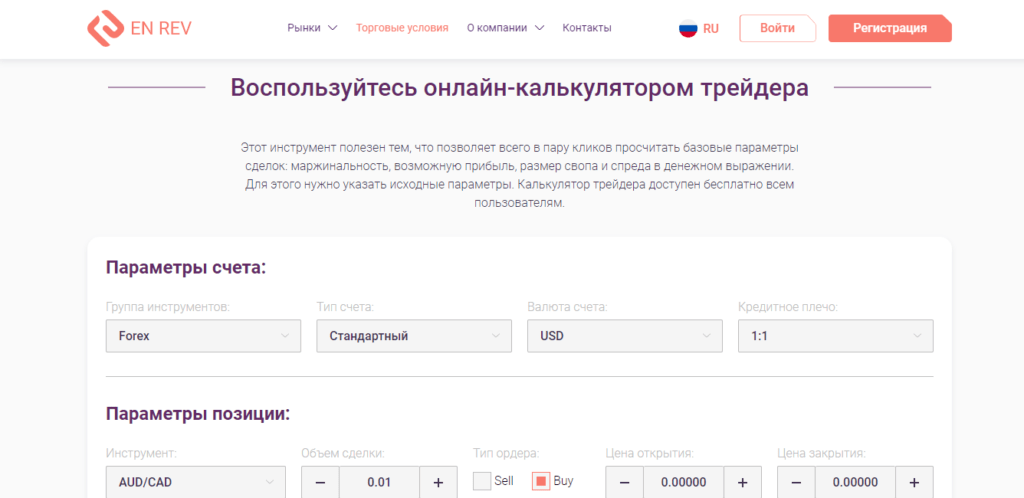Screen dimensions: 1024x498
Task: Click the Кредитное плечо label
Action: 788,307
